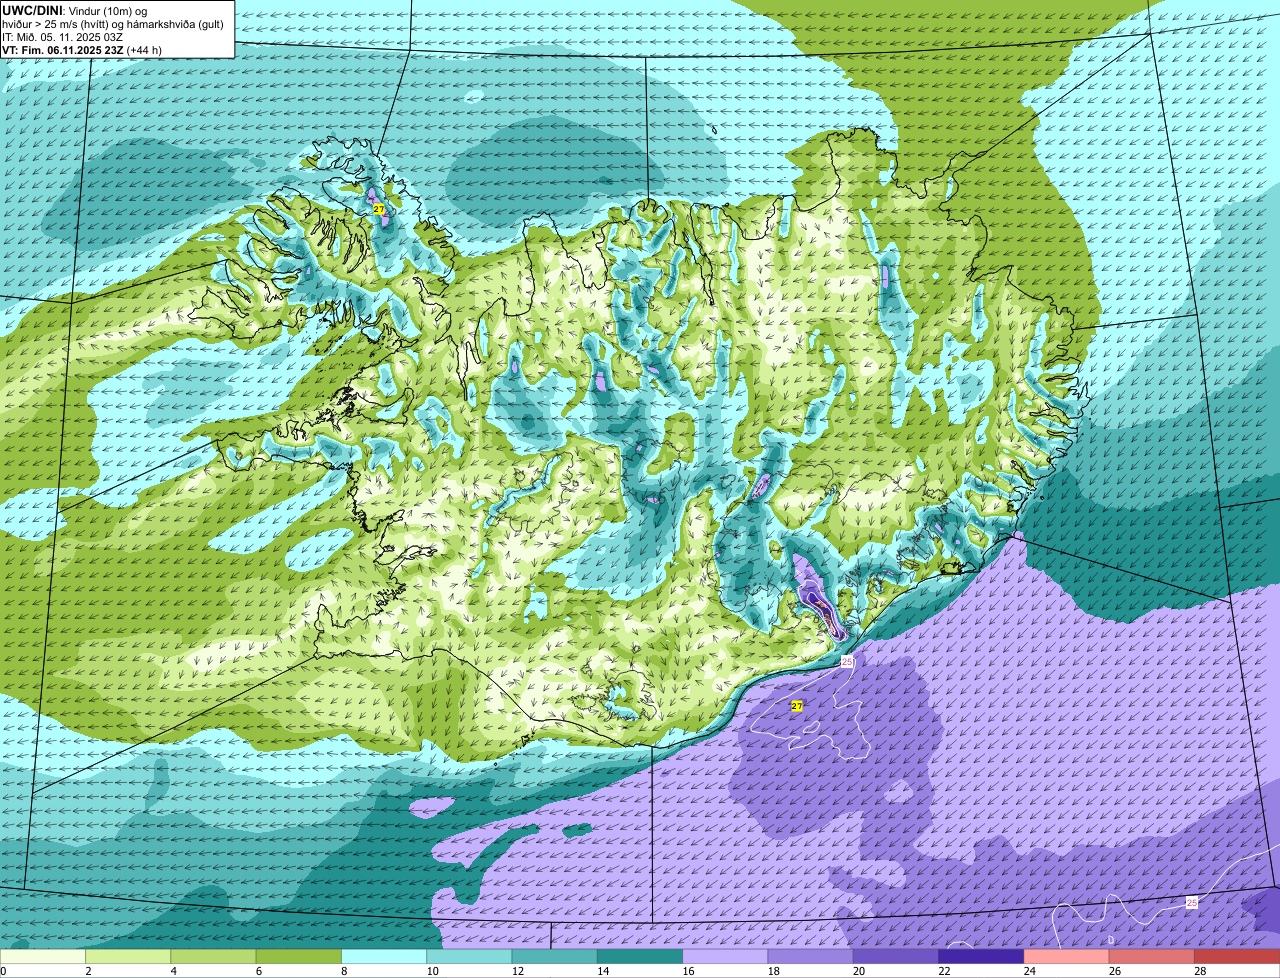Click the pale yellow 0–2 m/s legend swatch
Screen dimensions: 1280x978
(x=43, y=957)
